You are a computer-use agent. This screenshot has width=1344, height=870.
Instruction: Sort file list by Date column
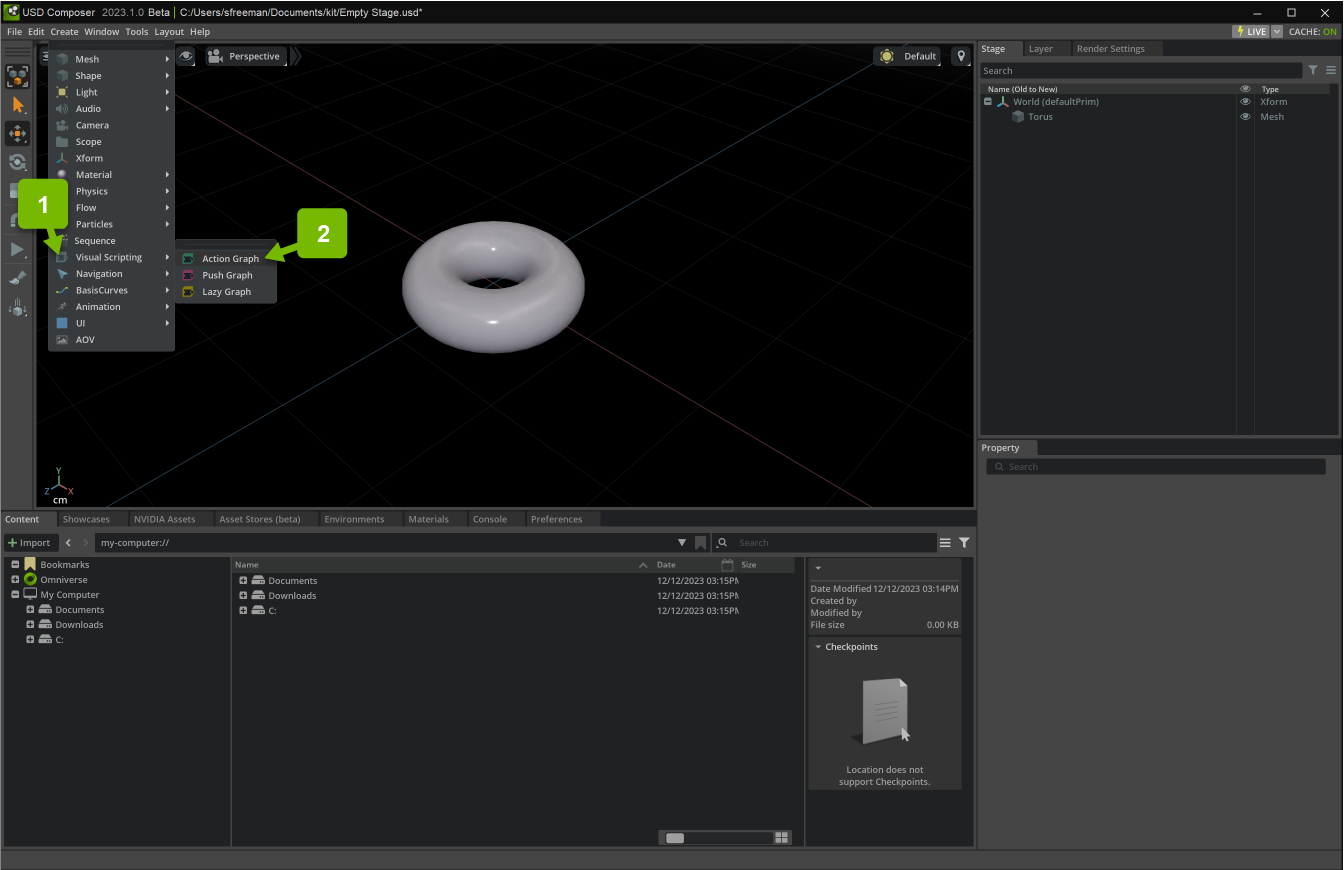pos(666,565)
